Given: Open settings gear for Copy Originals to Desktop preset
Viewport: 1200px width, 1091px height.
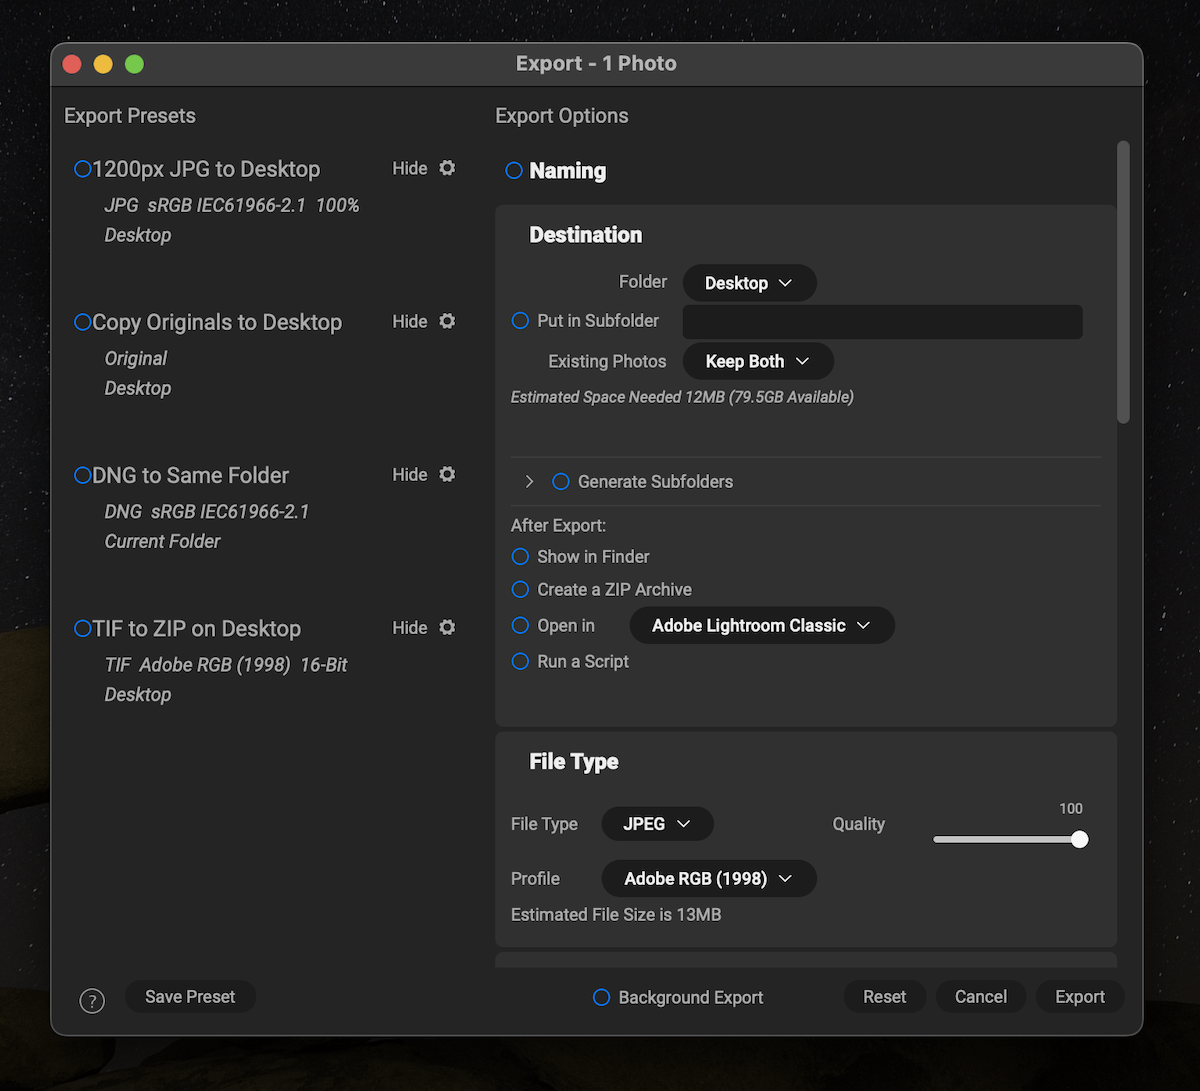Looking at the screenshot, I should (x=447, y=321).
